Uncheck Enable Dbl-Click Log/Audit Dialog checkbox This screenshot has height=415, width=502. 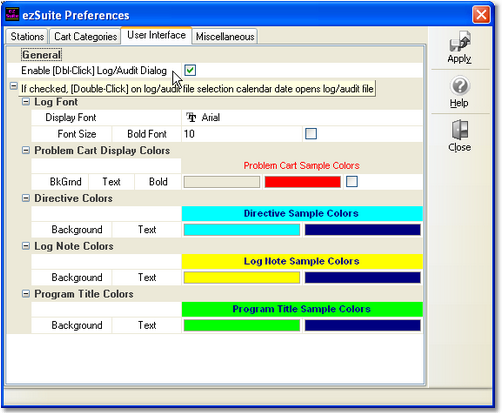tap(190, 70)
